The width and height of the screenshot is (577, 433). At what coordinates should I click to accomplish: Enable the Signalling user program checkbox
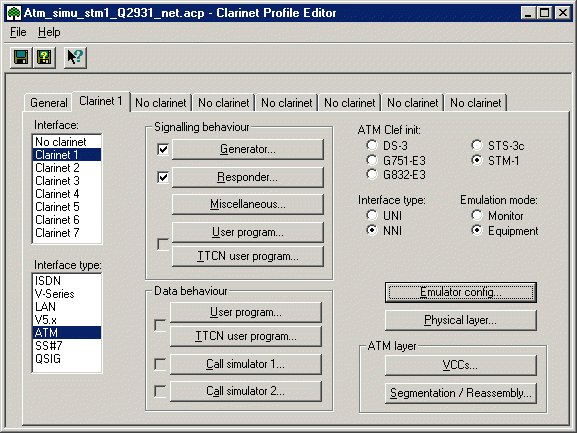163,244
